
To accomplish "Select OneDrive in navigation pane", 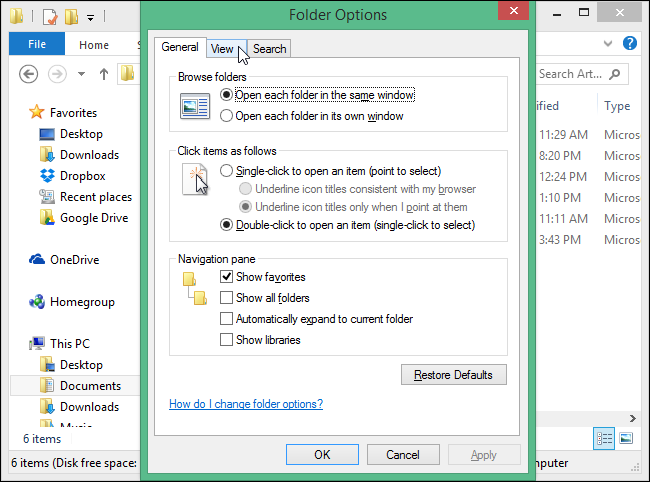I will pyautogui.click(x=75, y=260).
